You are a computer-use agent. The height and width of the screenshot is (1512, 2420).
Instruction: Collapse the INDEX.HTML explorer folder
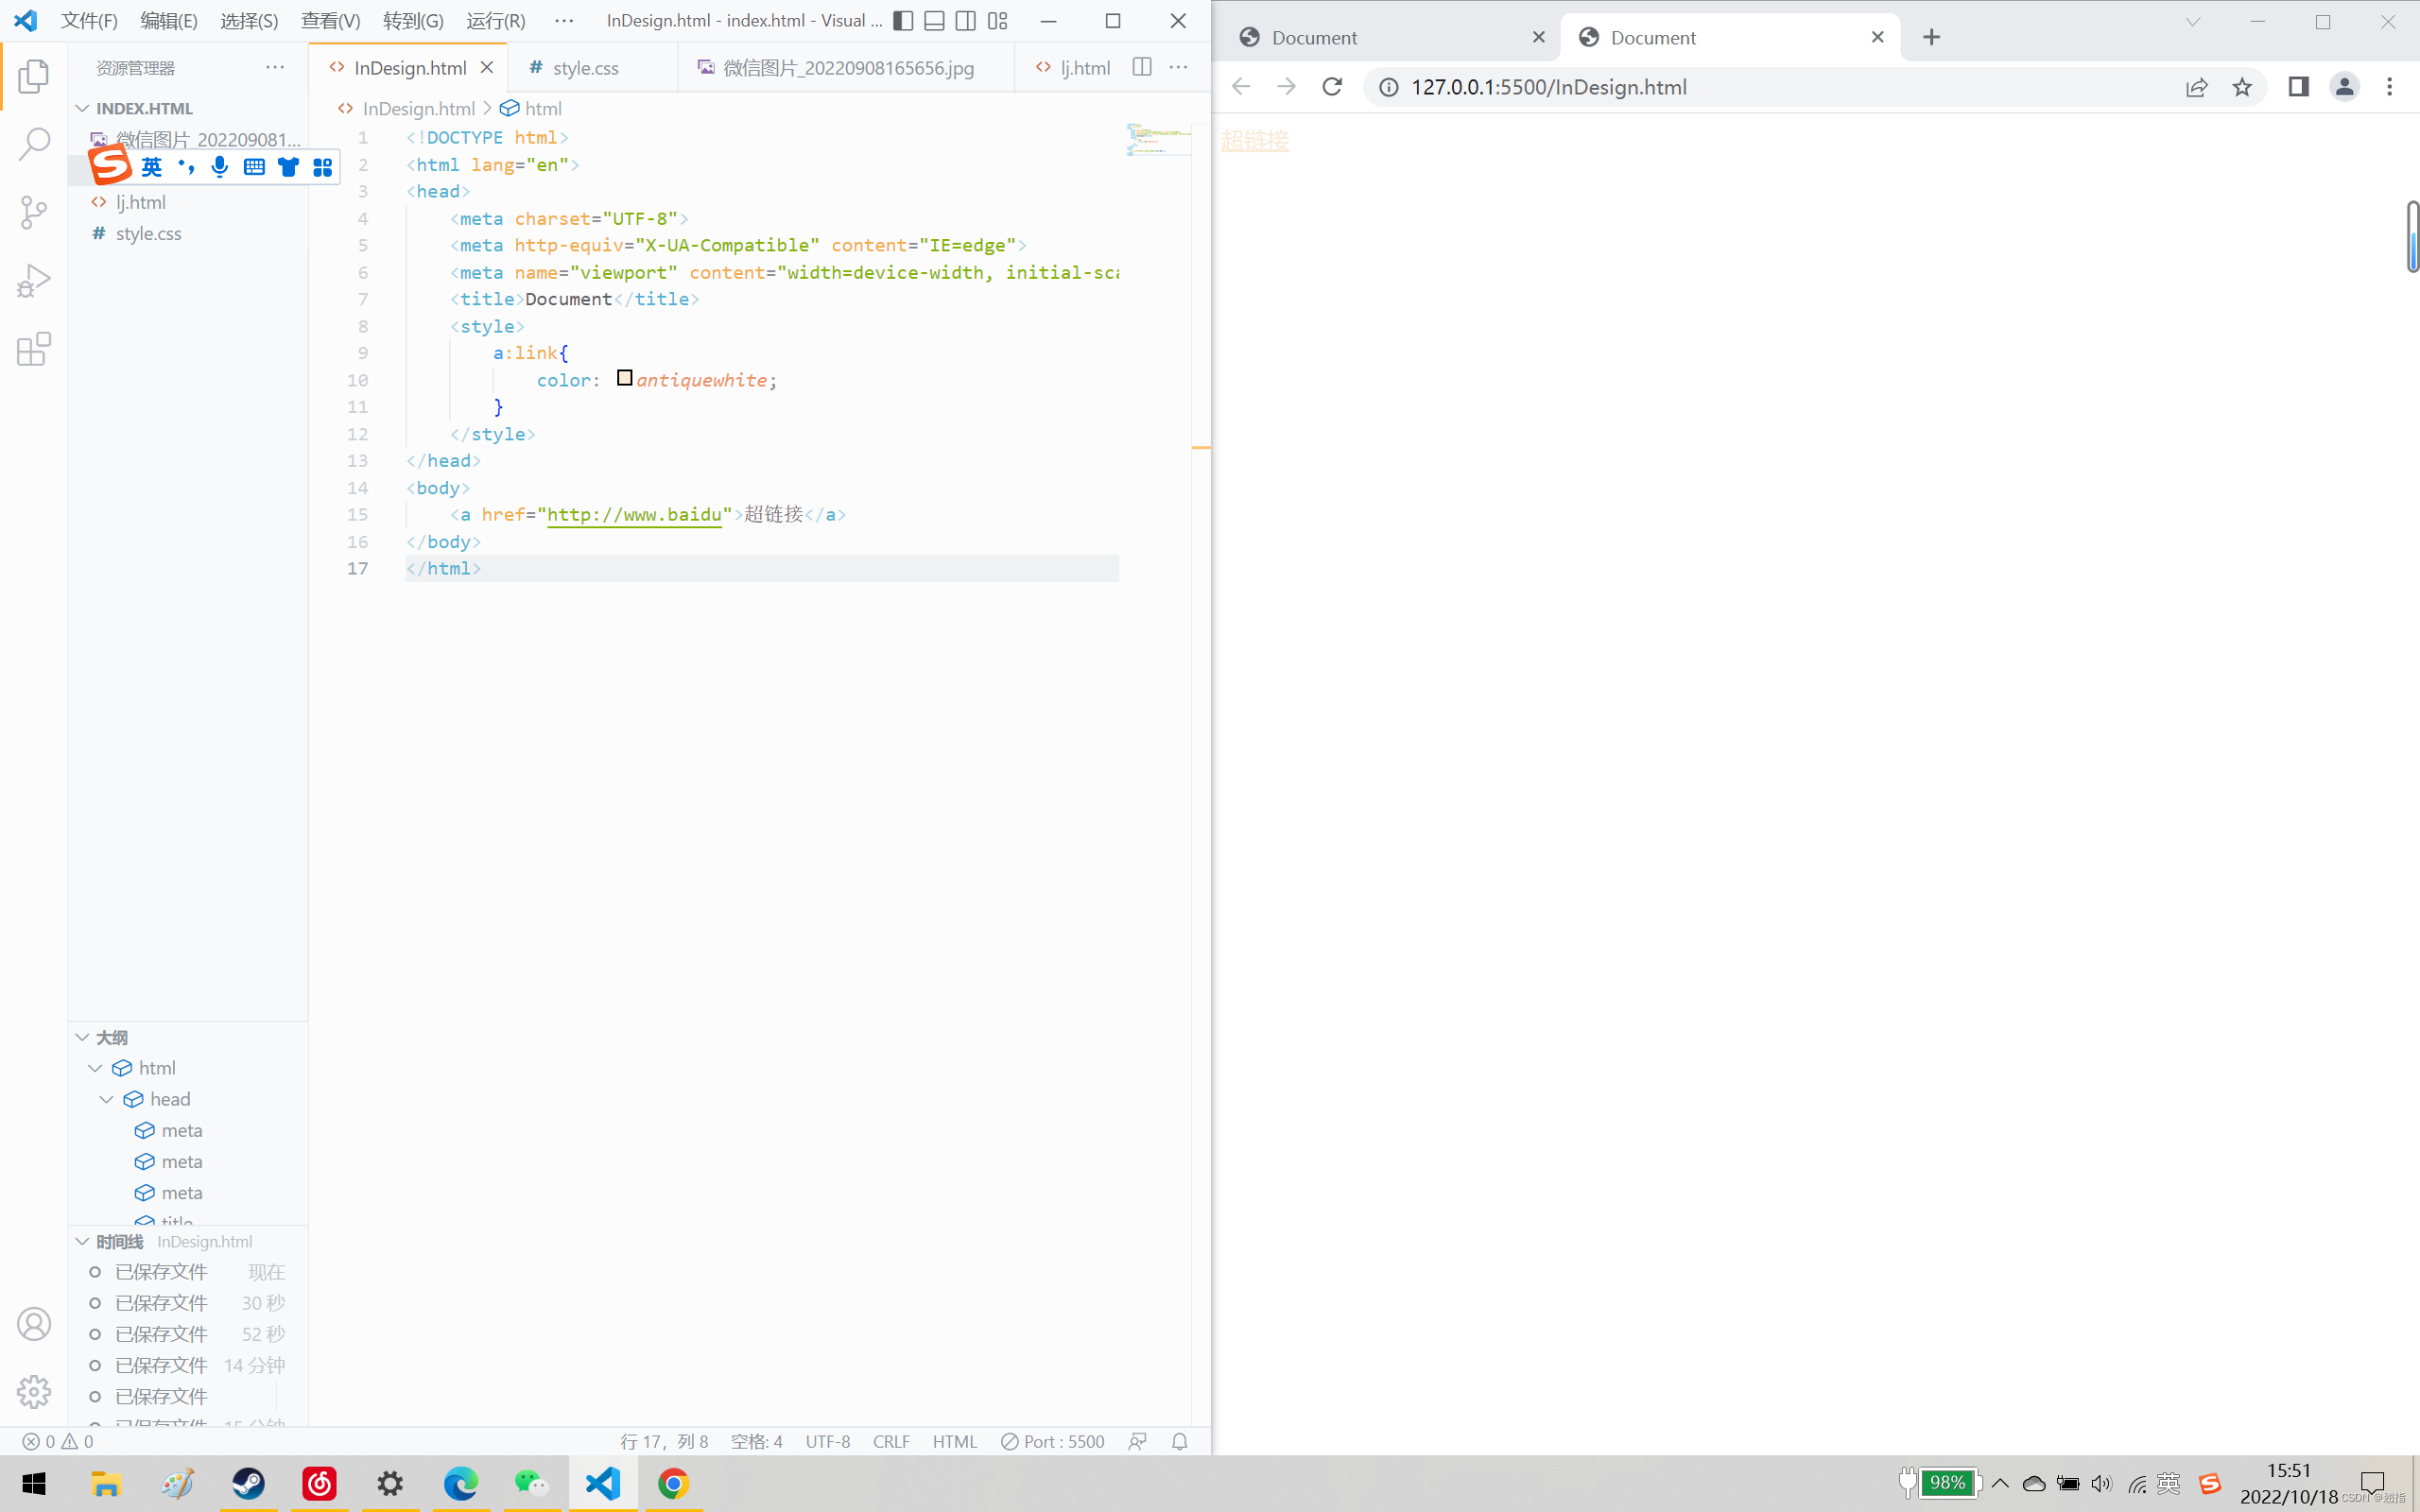tap(83, 108)
